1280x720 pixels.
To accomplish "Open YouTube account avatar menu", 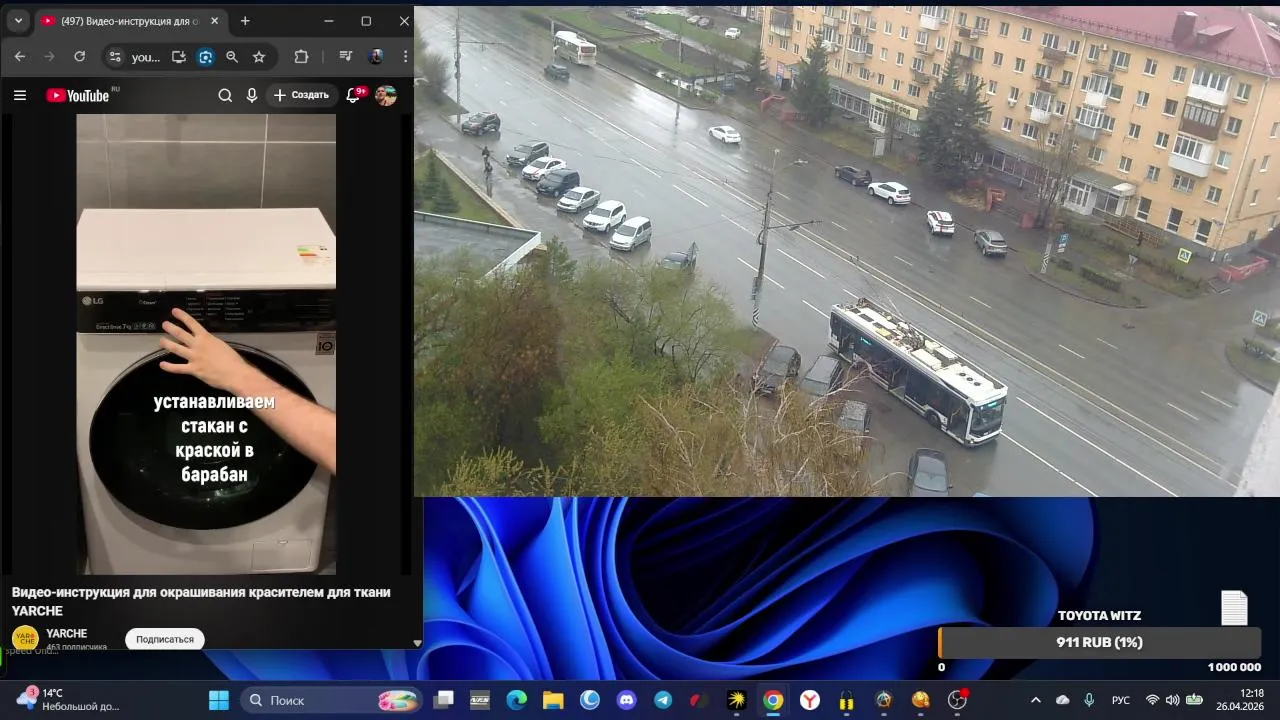I will point(386,95).
